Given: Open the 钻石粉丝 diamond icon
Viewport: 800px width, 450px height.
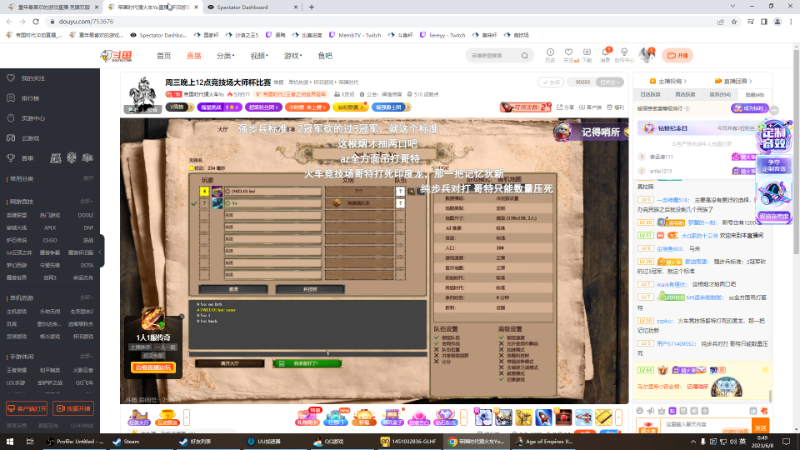Looking at the screenshot, I should point(445,417).
